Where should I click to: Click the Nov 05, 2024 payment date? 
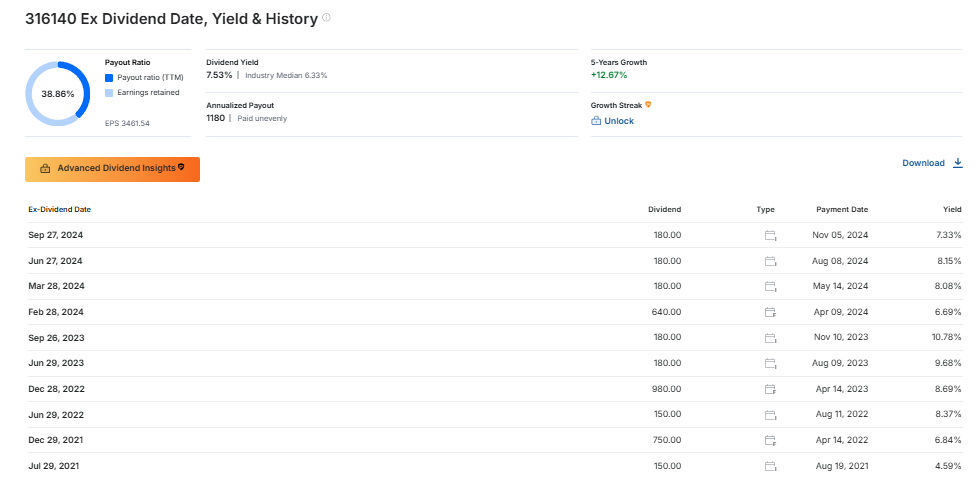[x=840, y=235]
